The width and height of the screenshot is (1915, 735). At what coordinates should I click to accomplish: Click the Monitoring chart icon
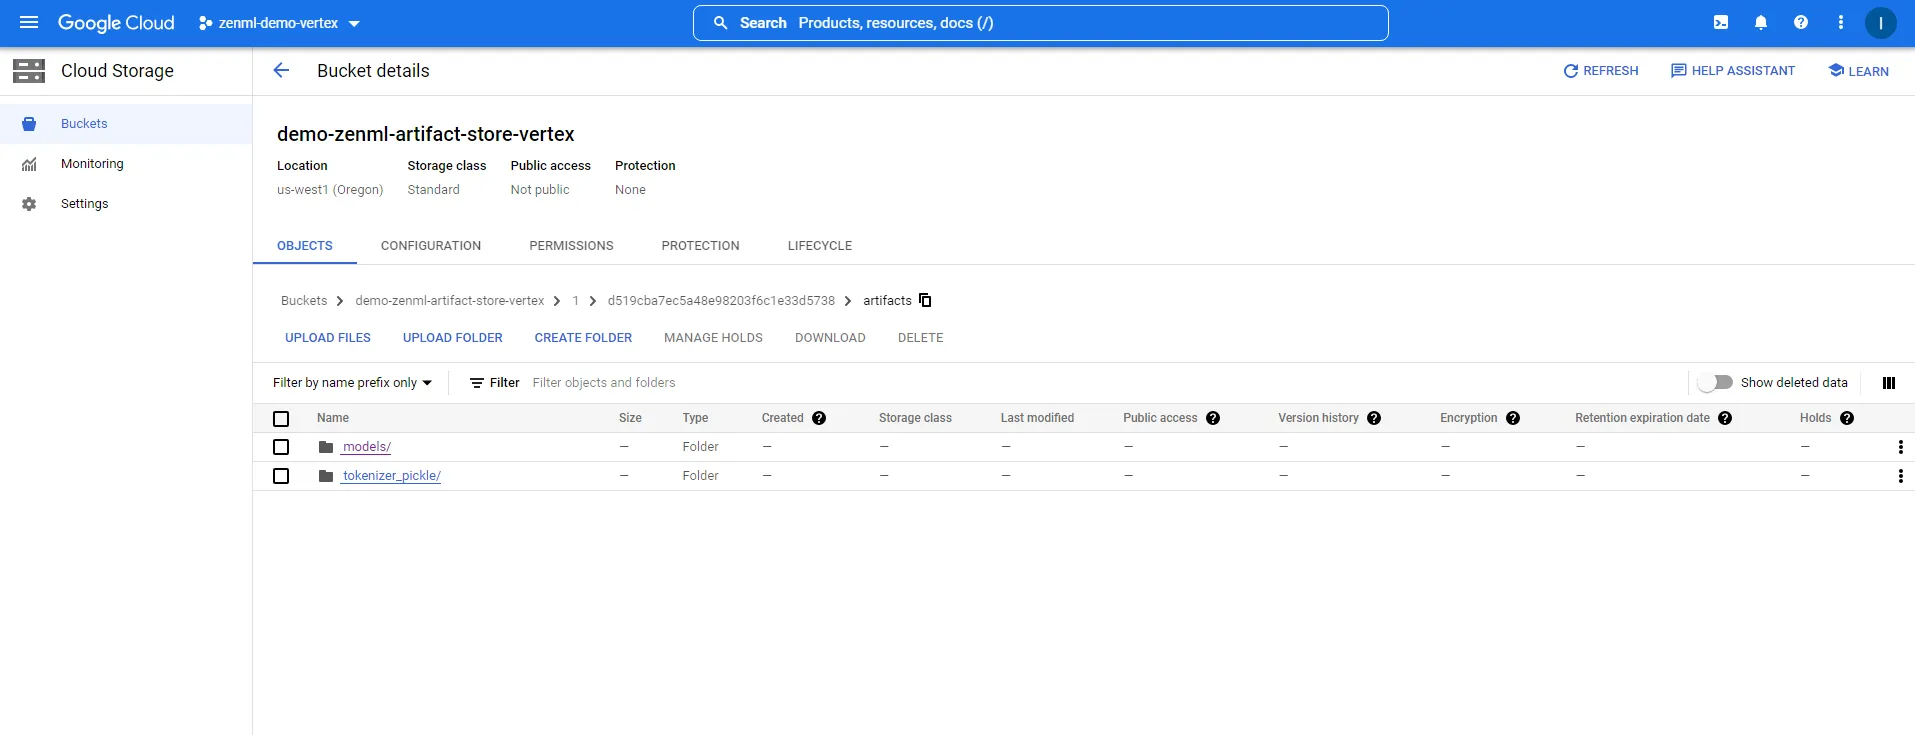pyautogui.click(x=29, y=164)
